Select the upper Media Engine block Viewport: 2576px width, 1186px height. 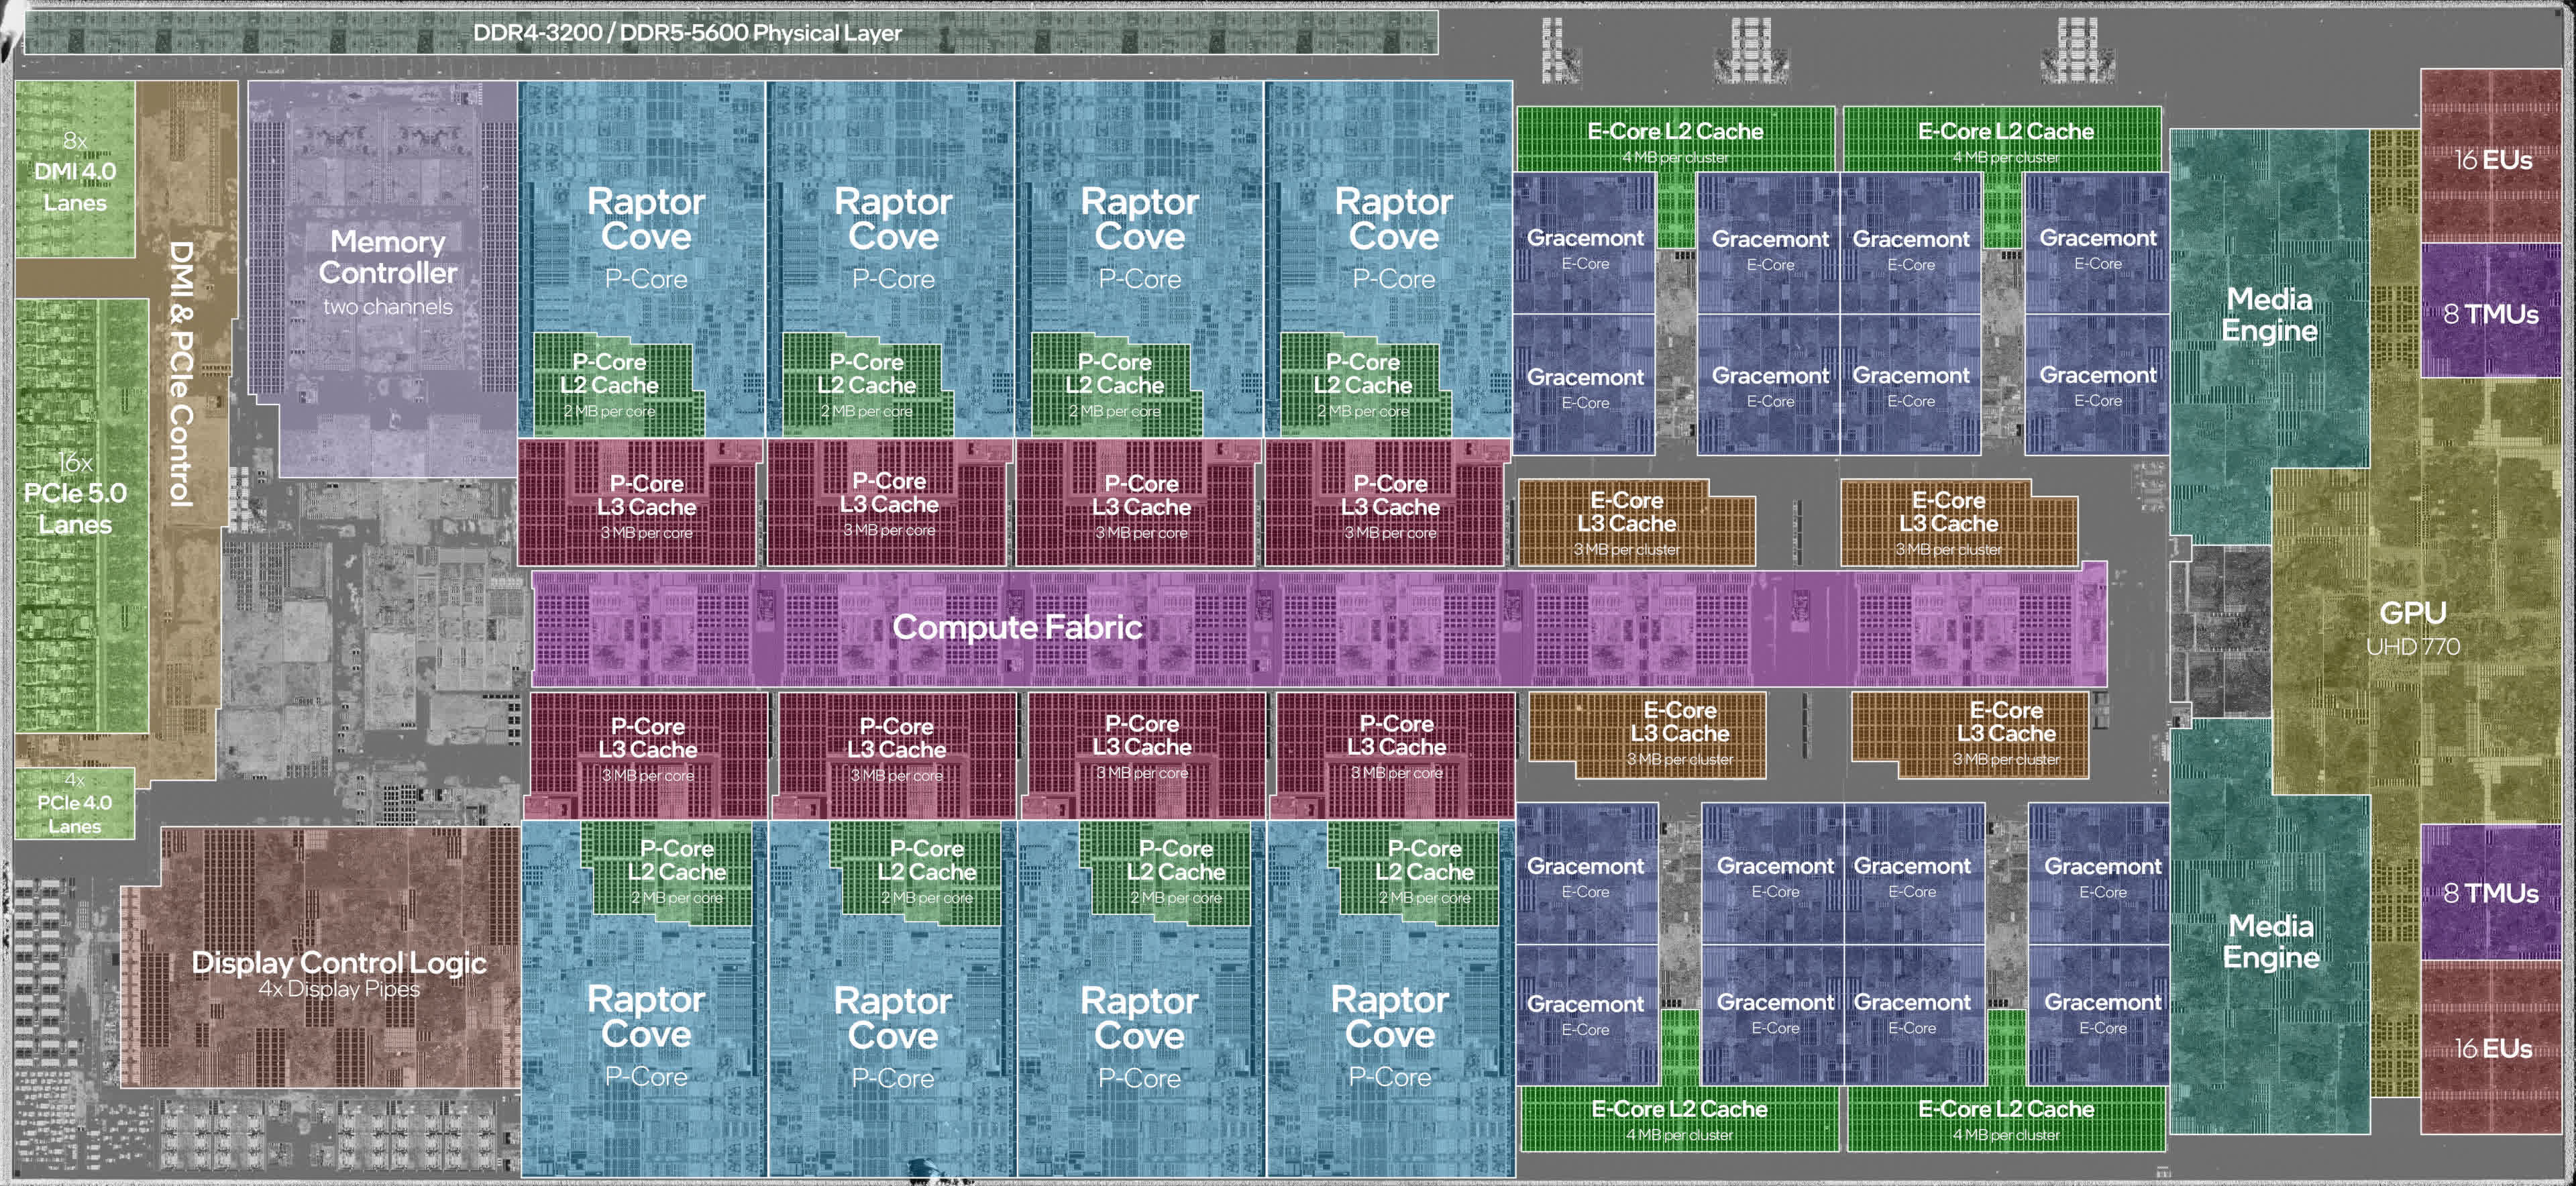pyautogui.click(x=2268, y=314)
